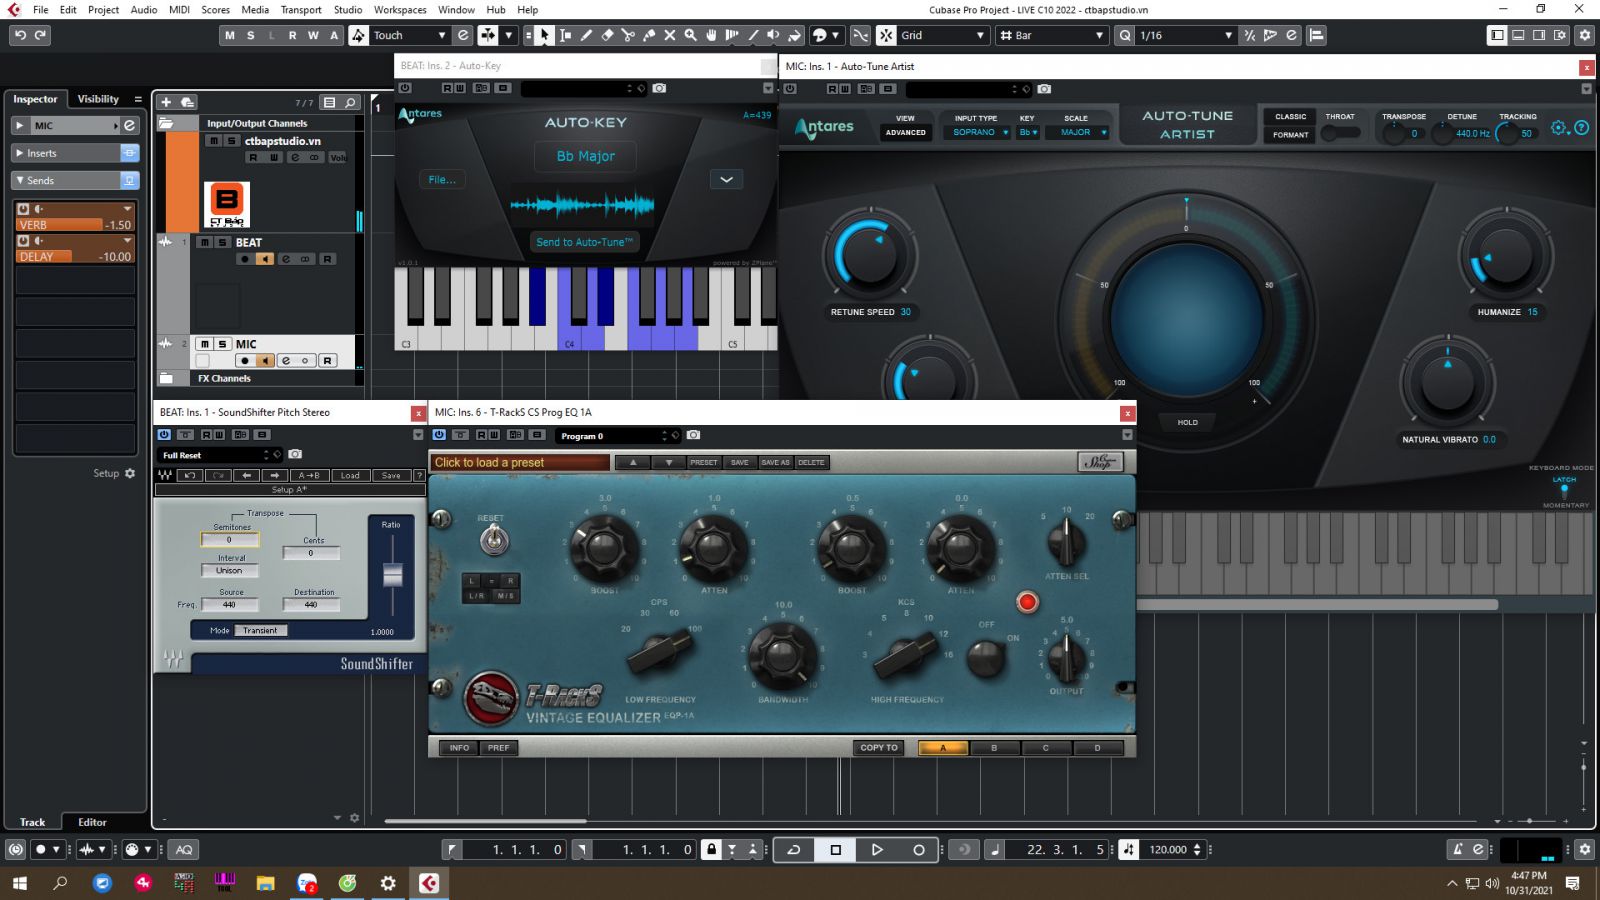Solo the MIC track

[x=223, y=344]
